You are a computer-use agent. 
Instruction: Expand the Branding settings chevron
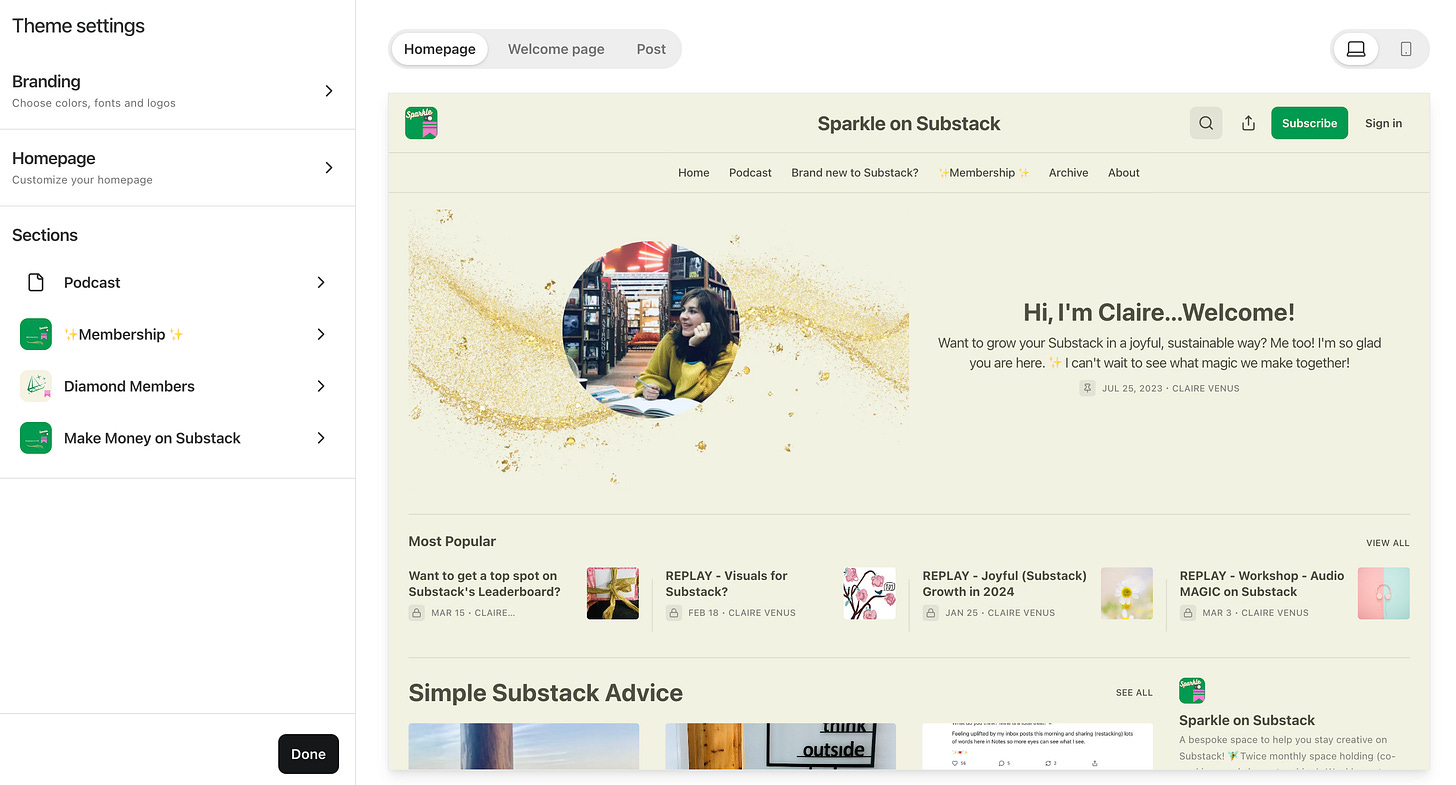tap(329, 91)
